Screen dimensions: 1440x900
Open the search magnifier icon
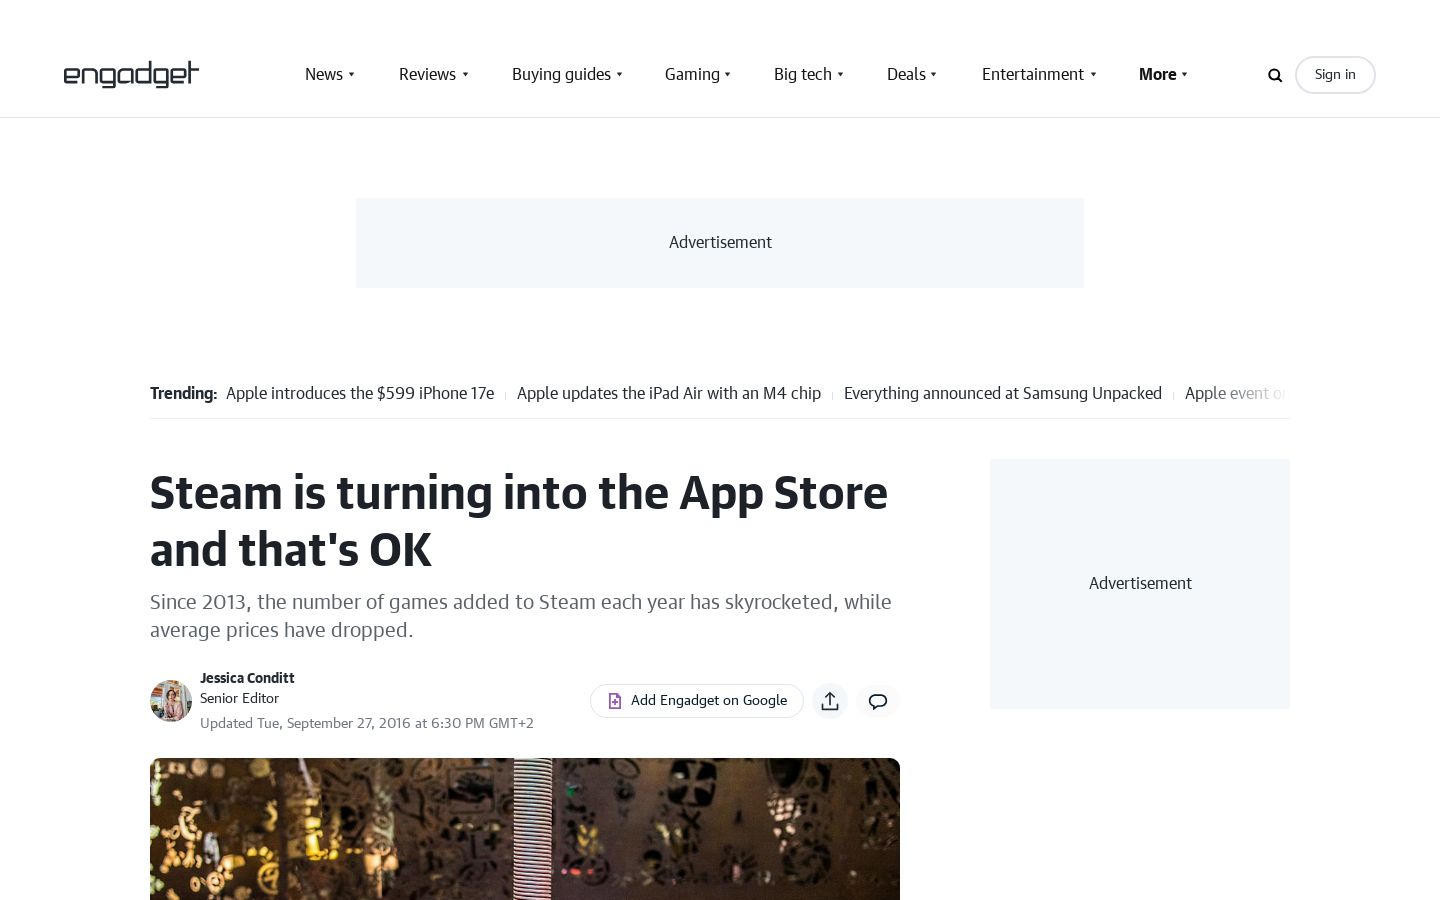point(1275,75)
